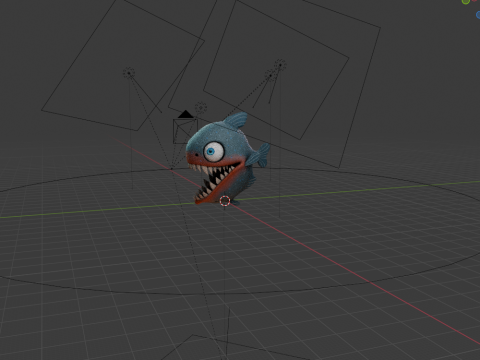Select the light at the left rectangle's center
The height and width of the screenshot is (360, 480).
(x=129, y=73)
